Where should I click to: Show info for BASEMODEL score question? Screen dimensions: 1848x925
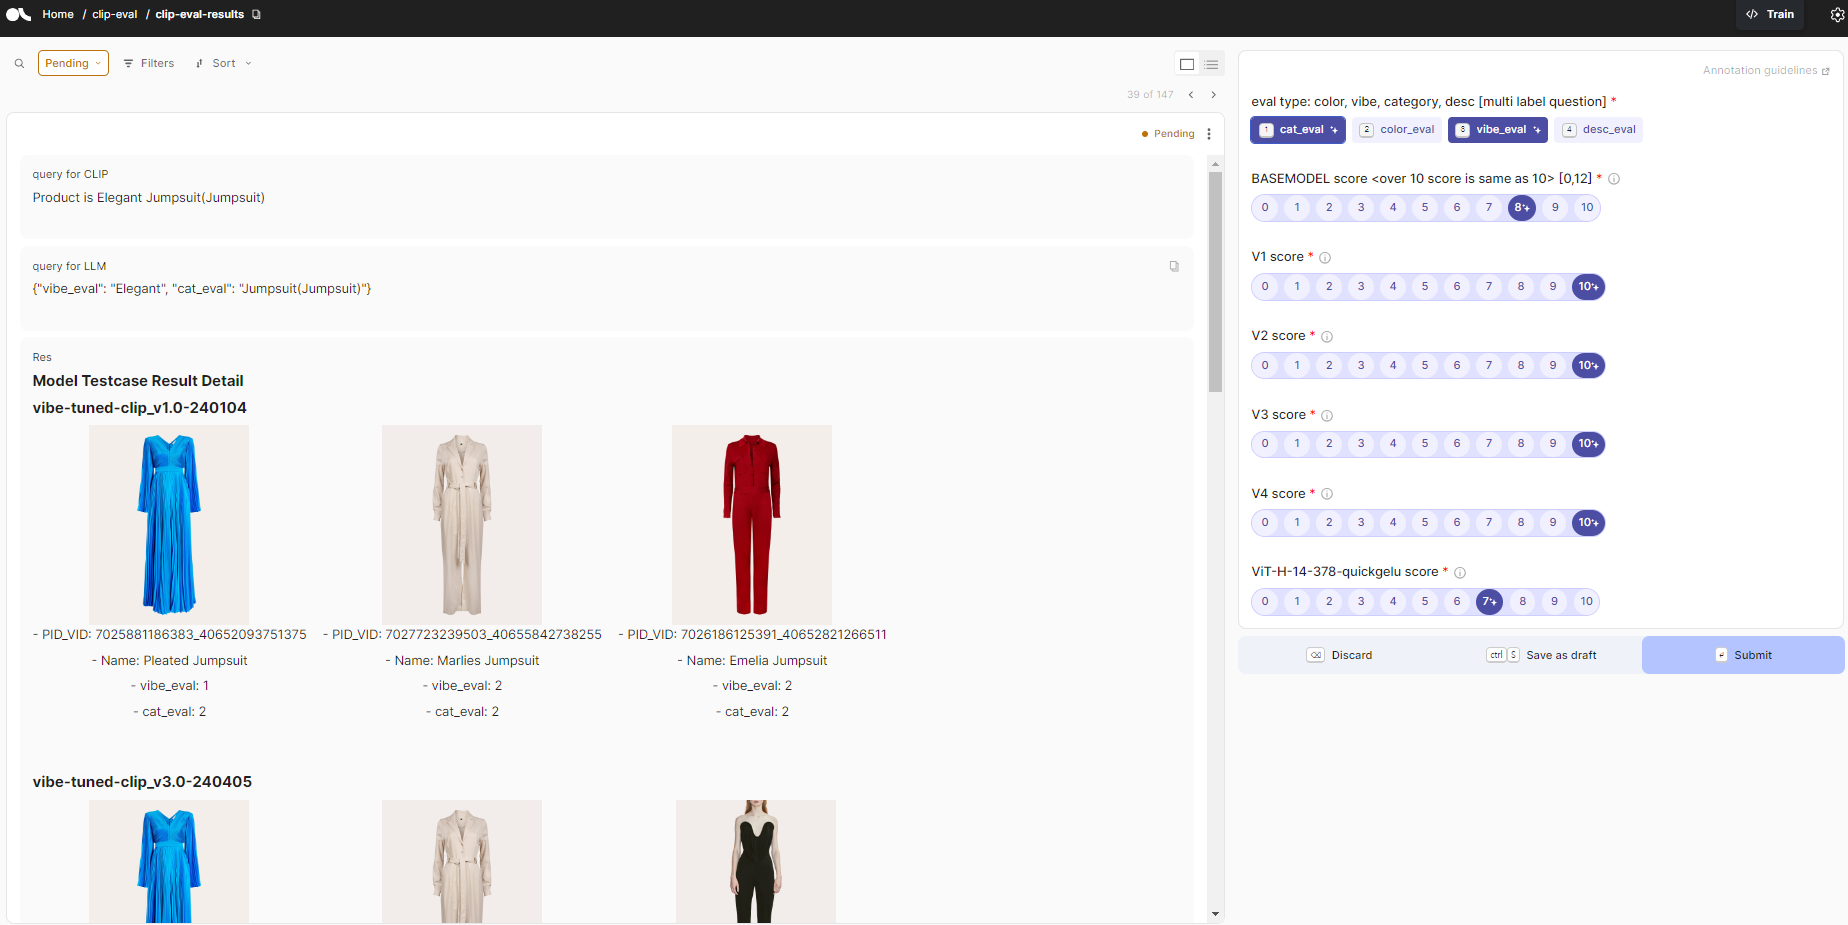click(x=1614, y=179)
